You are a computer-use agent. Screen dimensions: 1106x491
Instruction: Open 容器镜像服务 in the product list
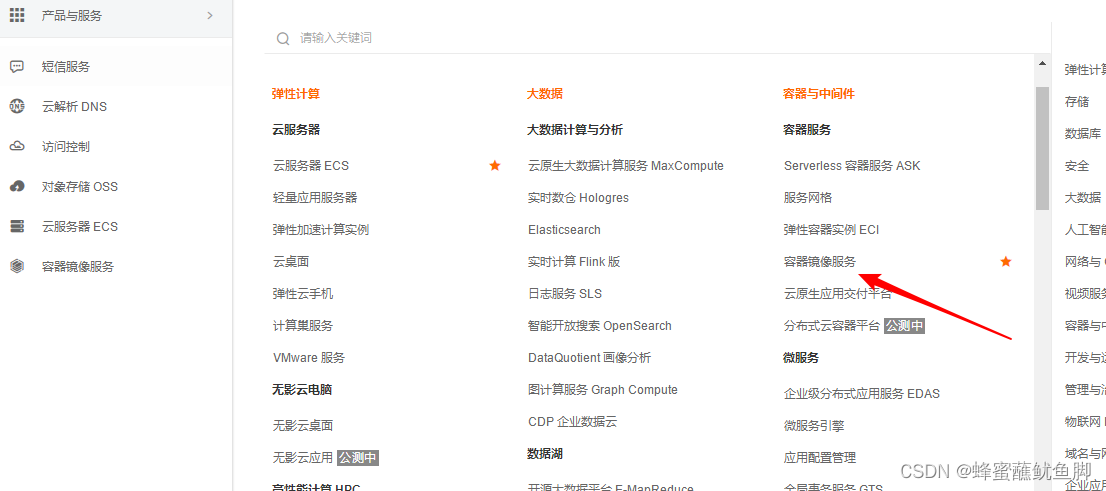820,262
